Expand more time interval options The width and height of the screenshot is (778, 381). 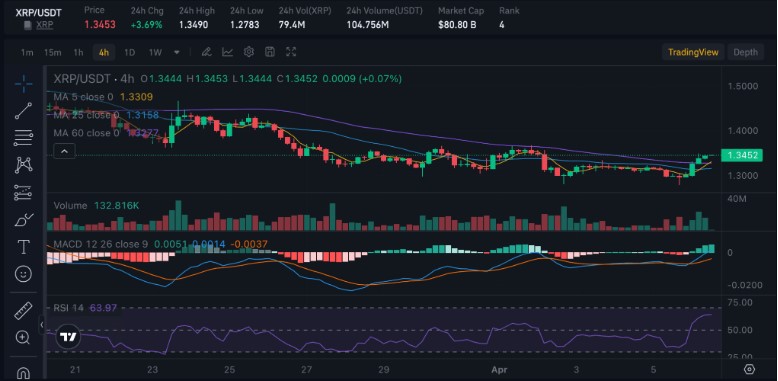tap(177, 52)
